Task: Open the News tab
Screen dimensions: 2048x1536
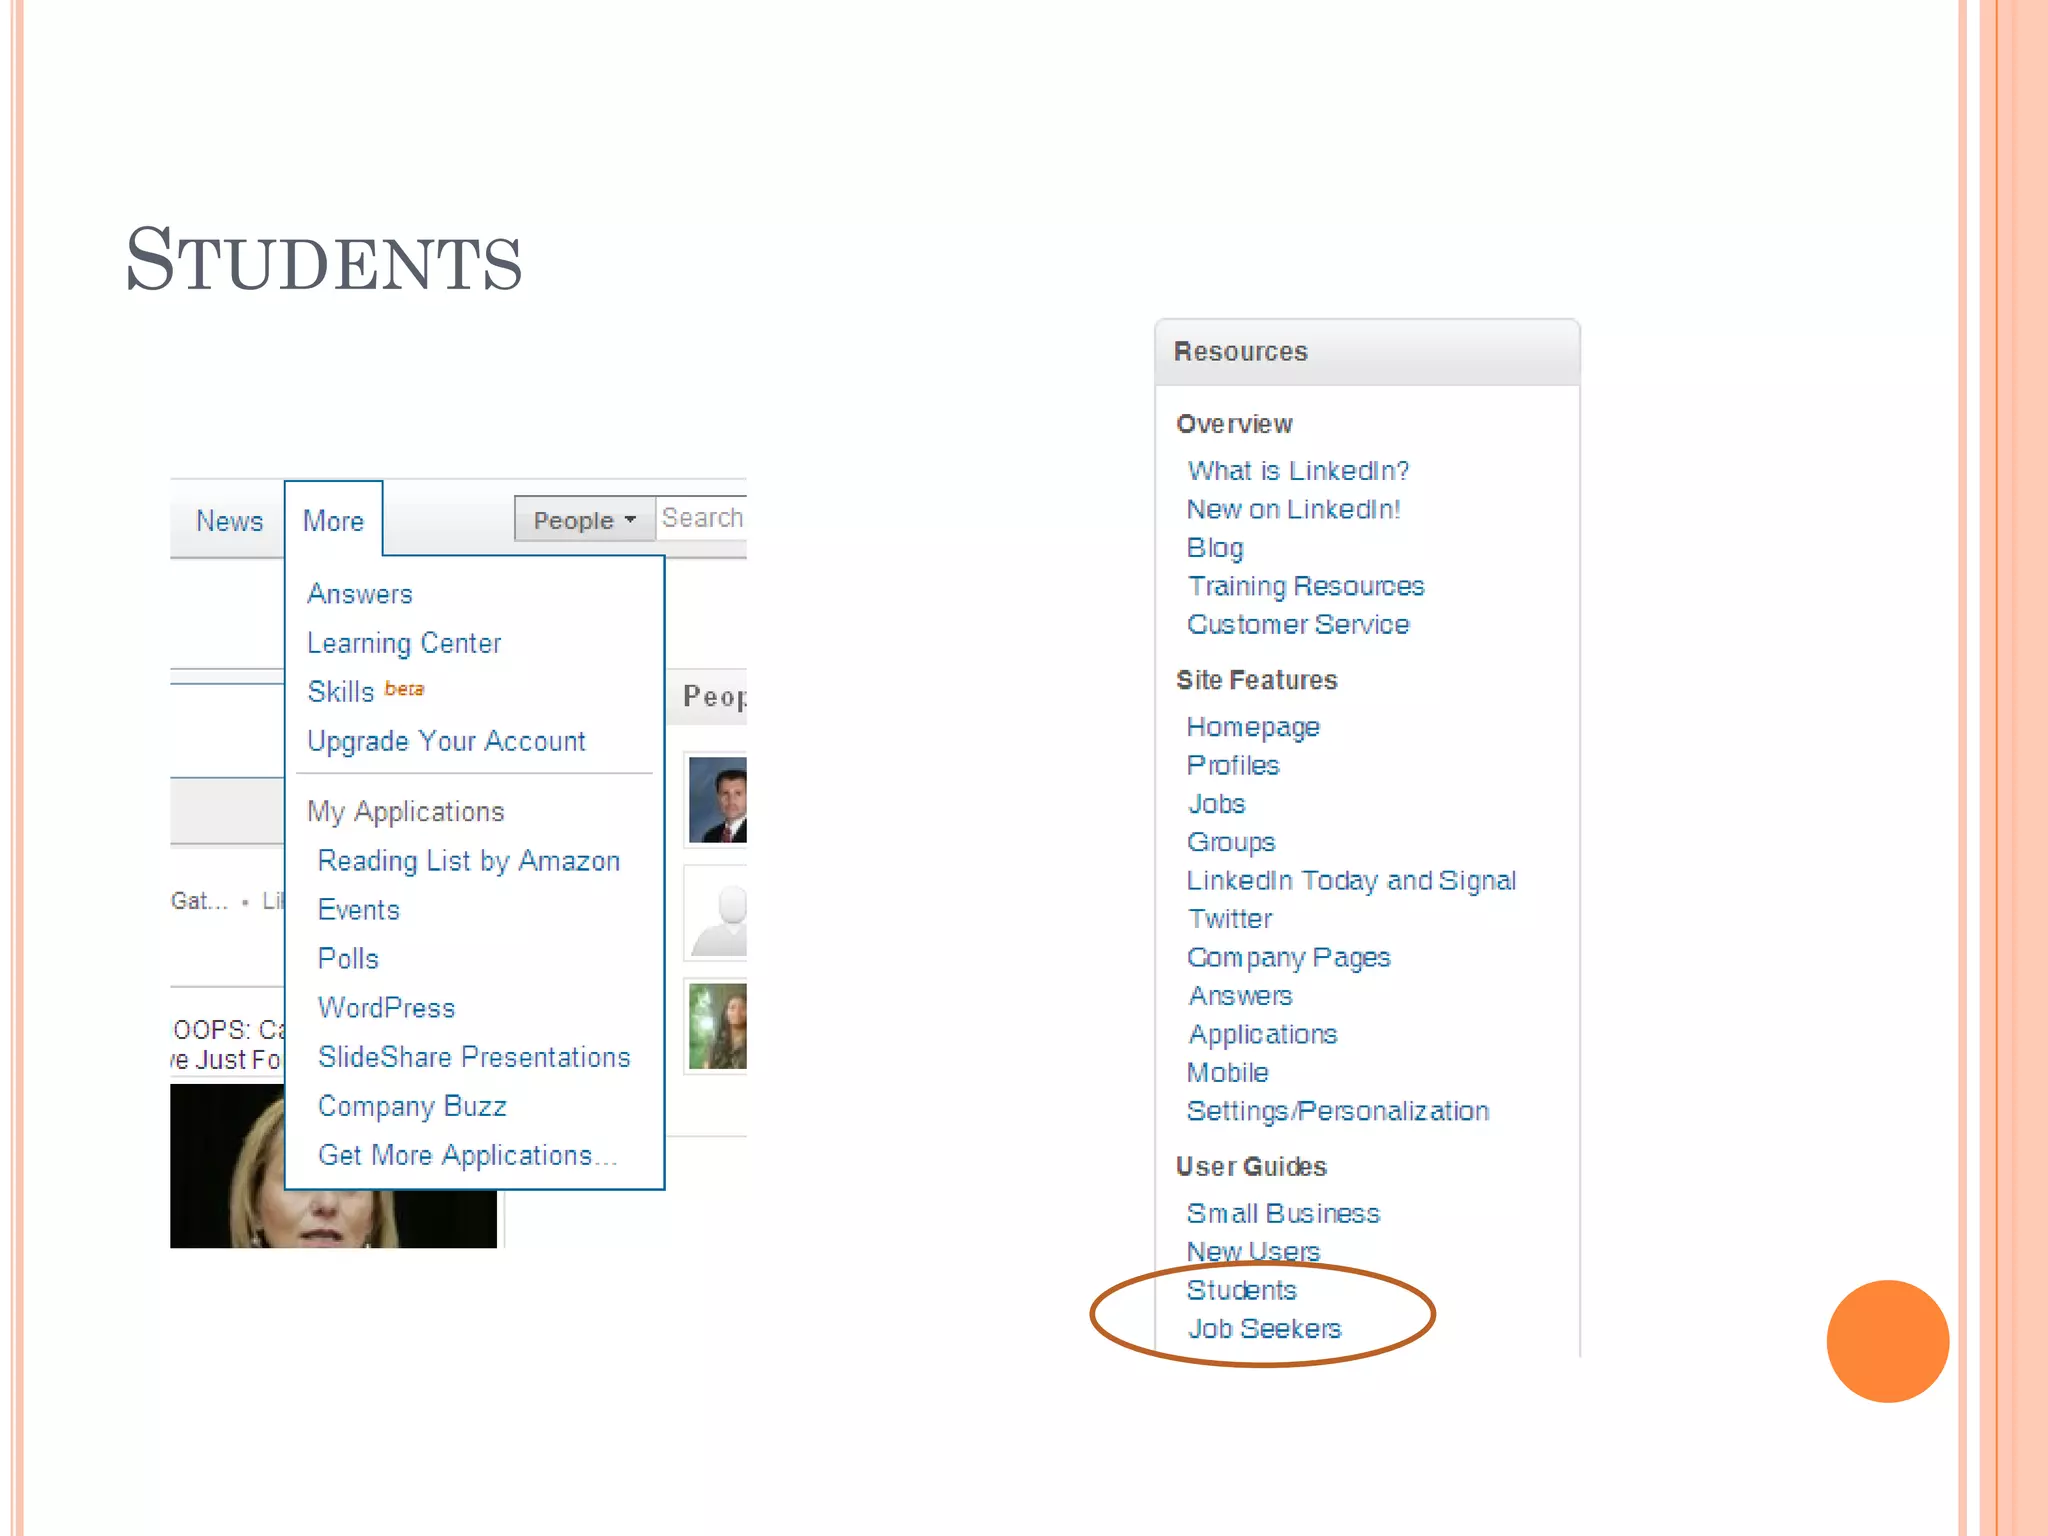Action: (x=229, y=521)
